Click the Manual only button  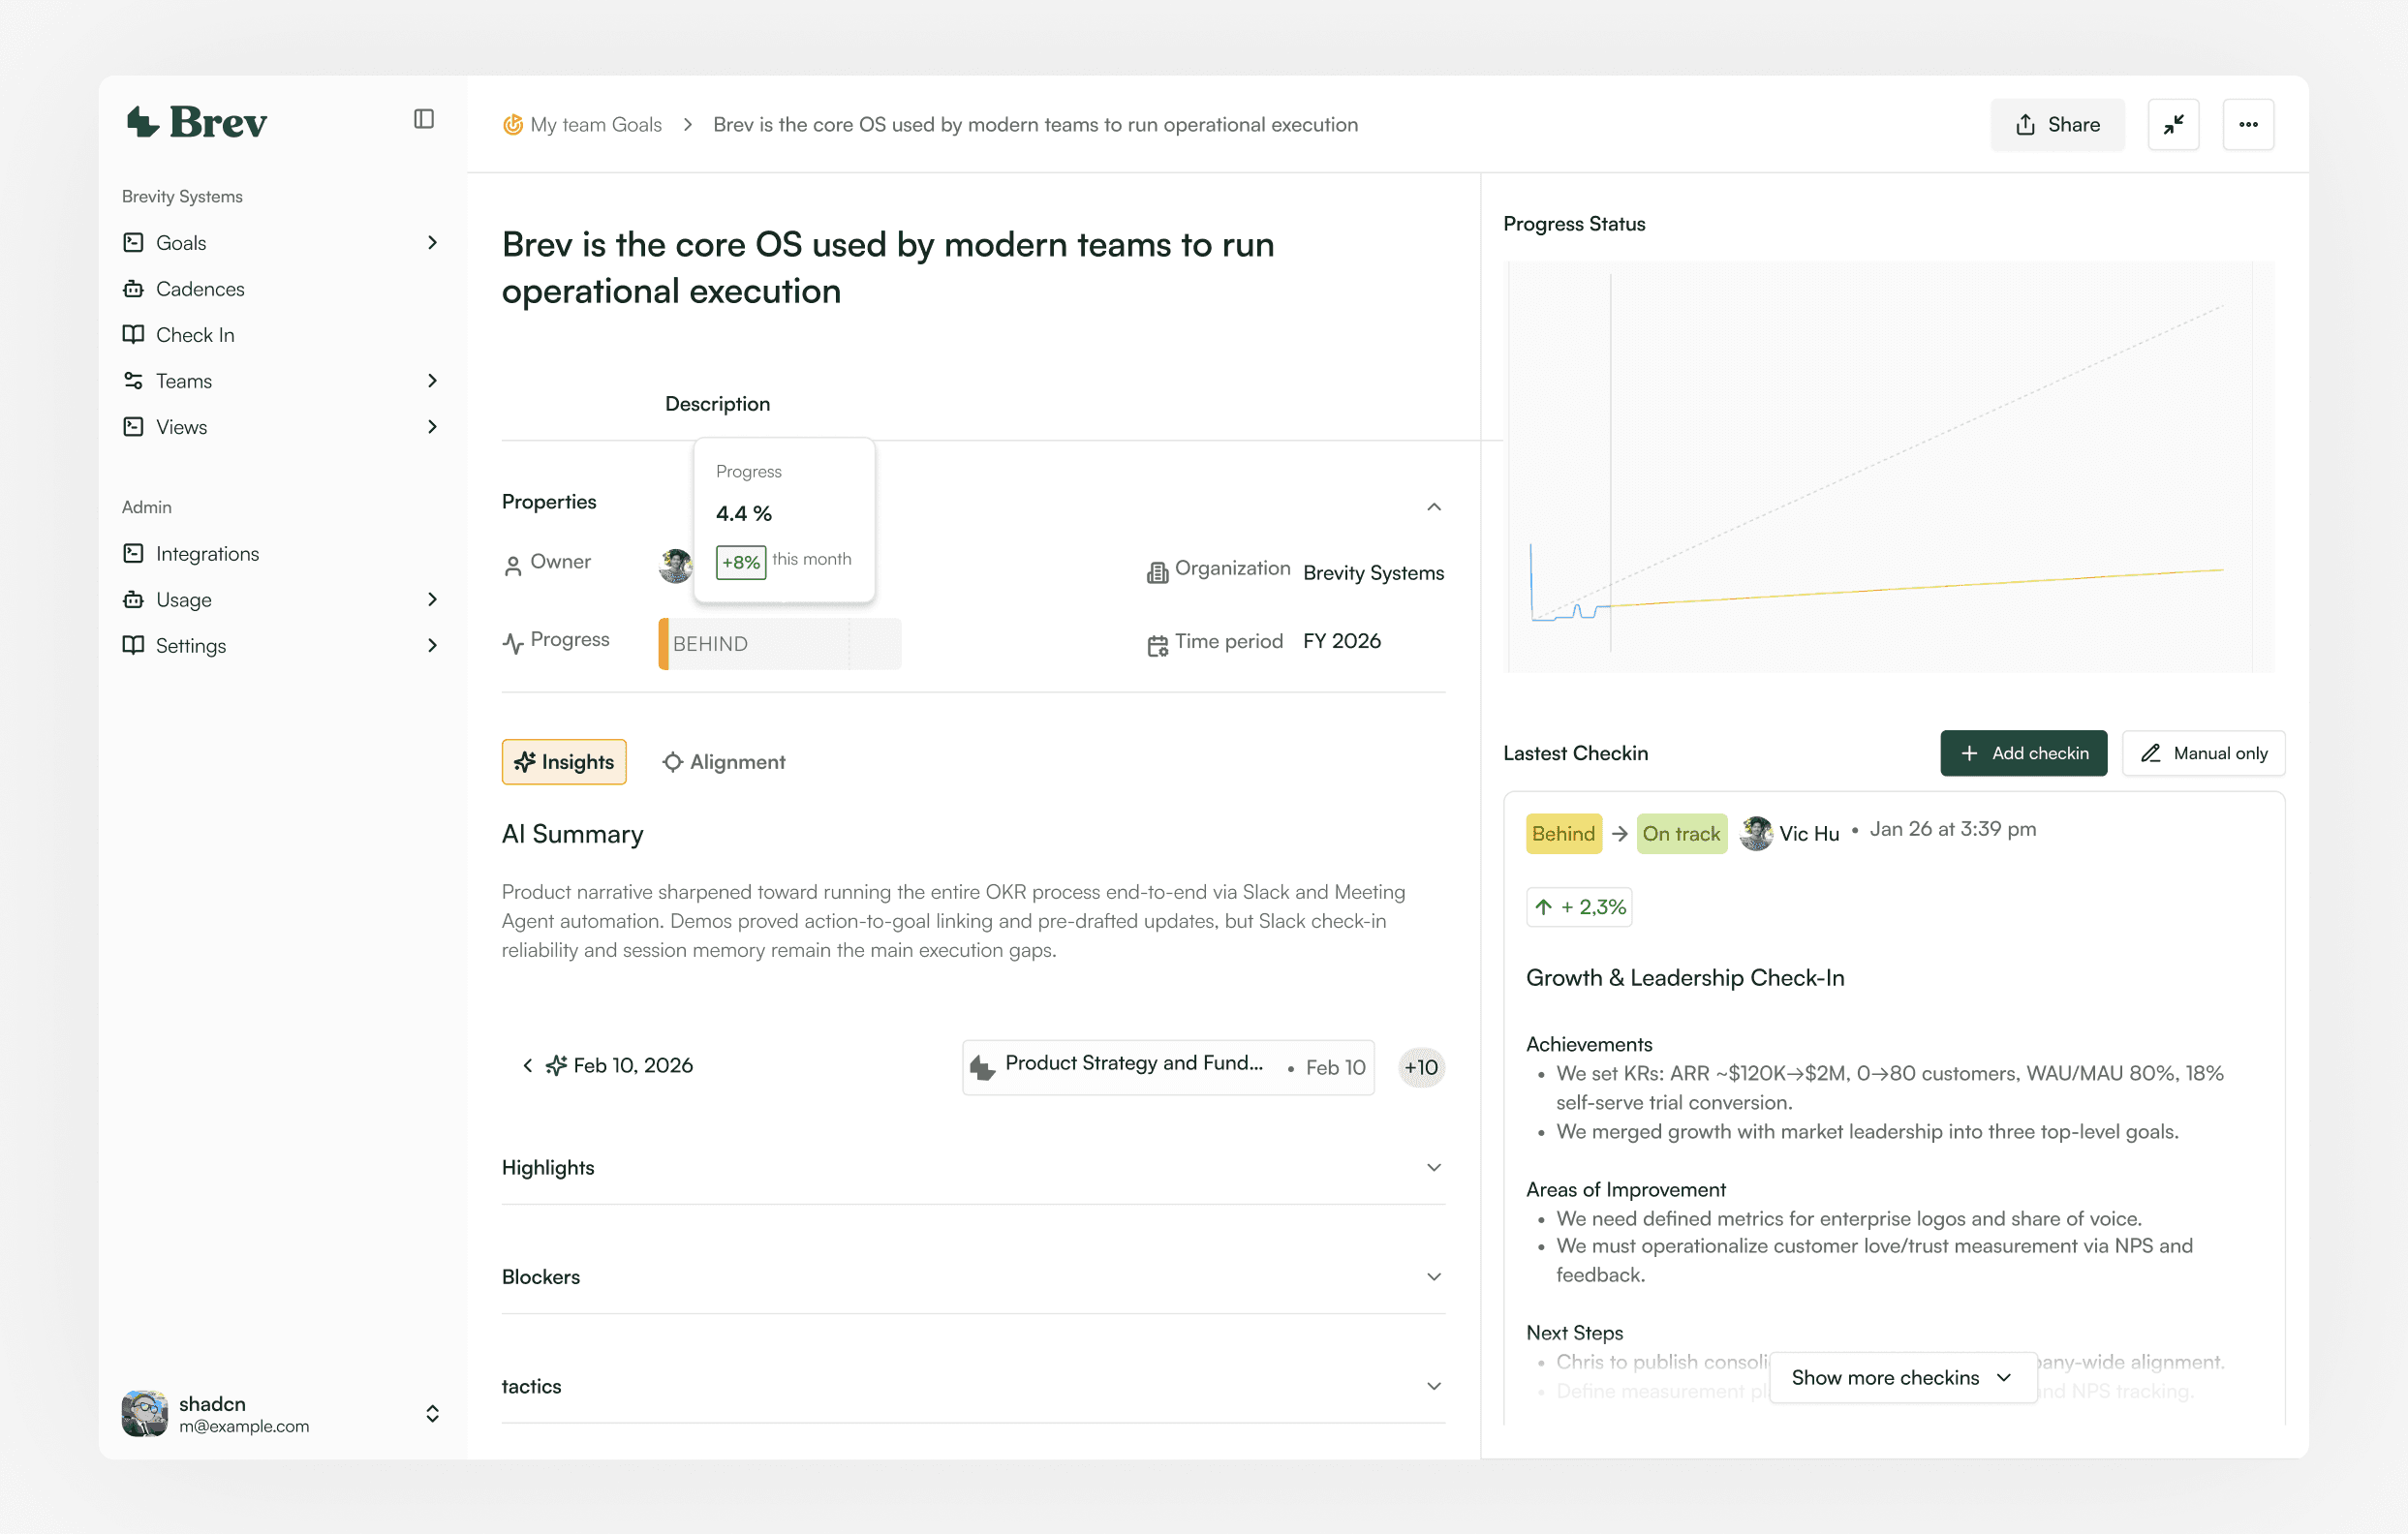point(2202,752)
